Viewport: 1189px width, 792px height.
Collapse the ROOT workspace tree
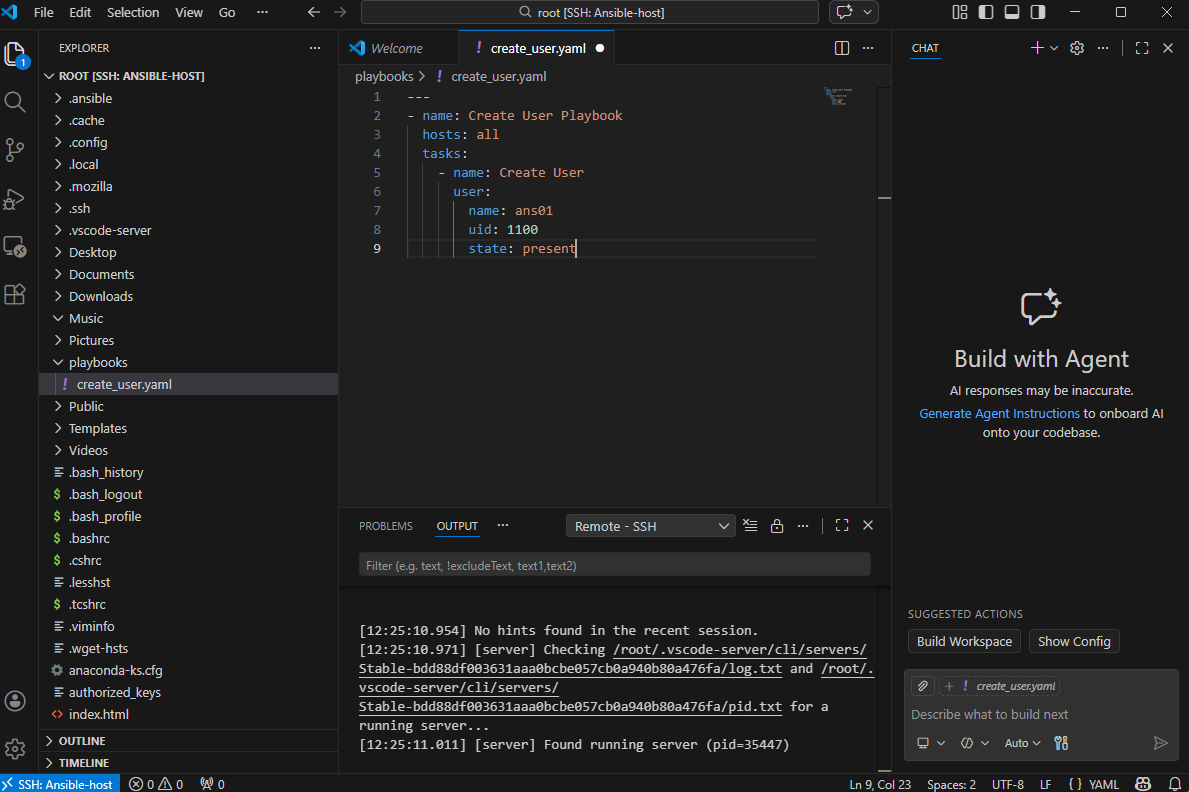[x=131, y=76]
